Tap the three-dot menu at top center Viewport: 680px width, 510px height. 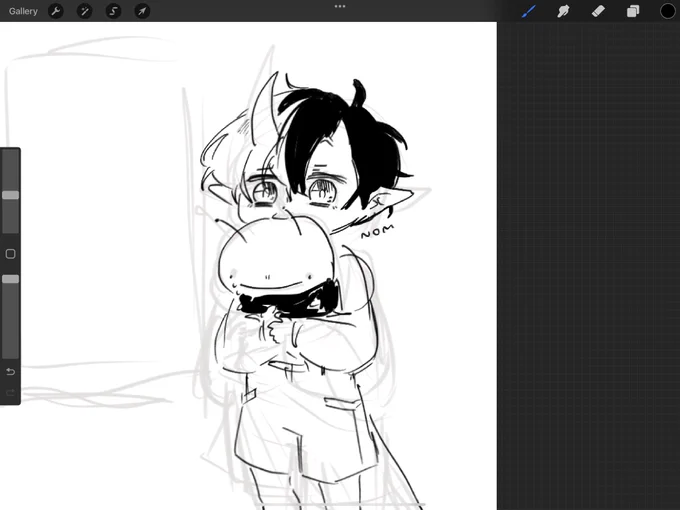tap(340, 7)
